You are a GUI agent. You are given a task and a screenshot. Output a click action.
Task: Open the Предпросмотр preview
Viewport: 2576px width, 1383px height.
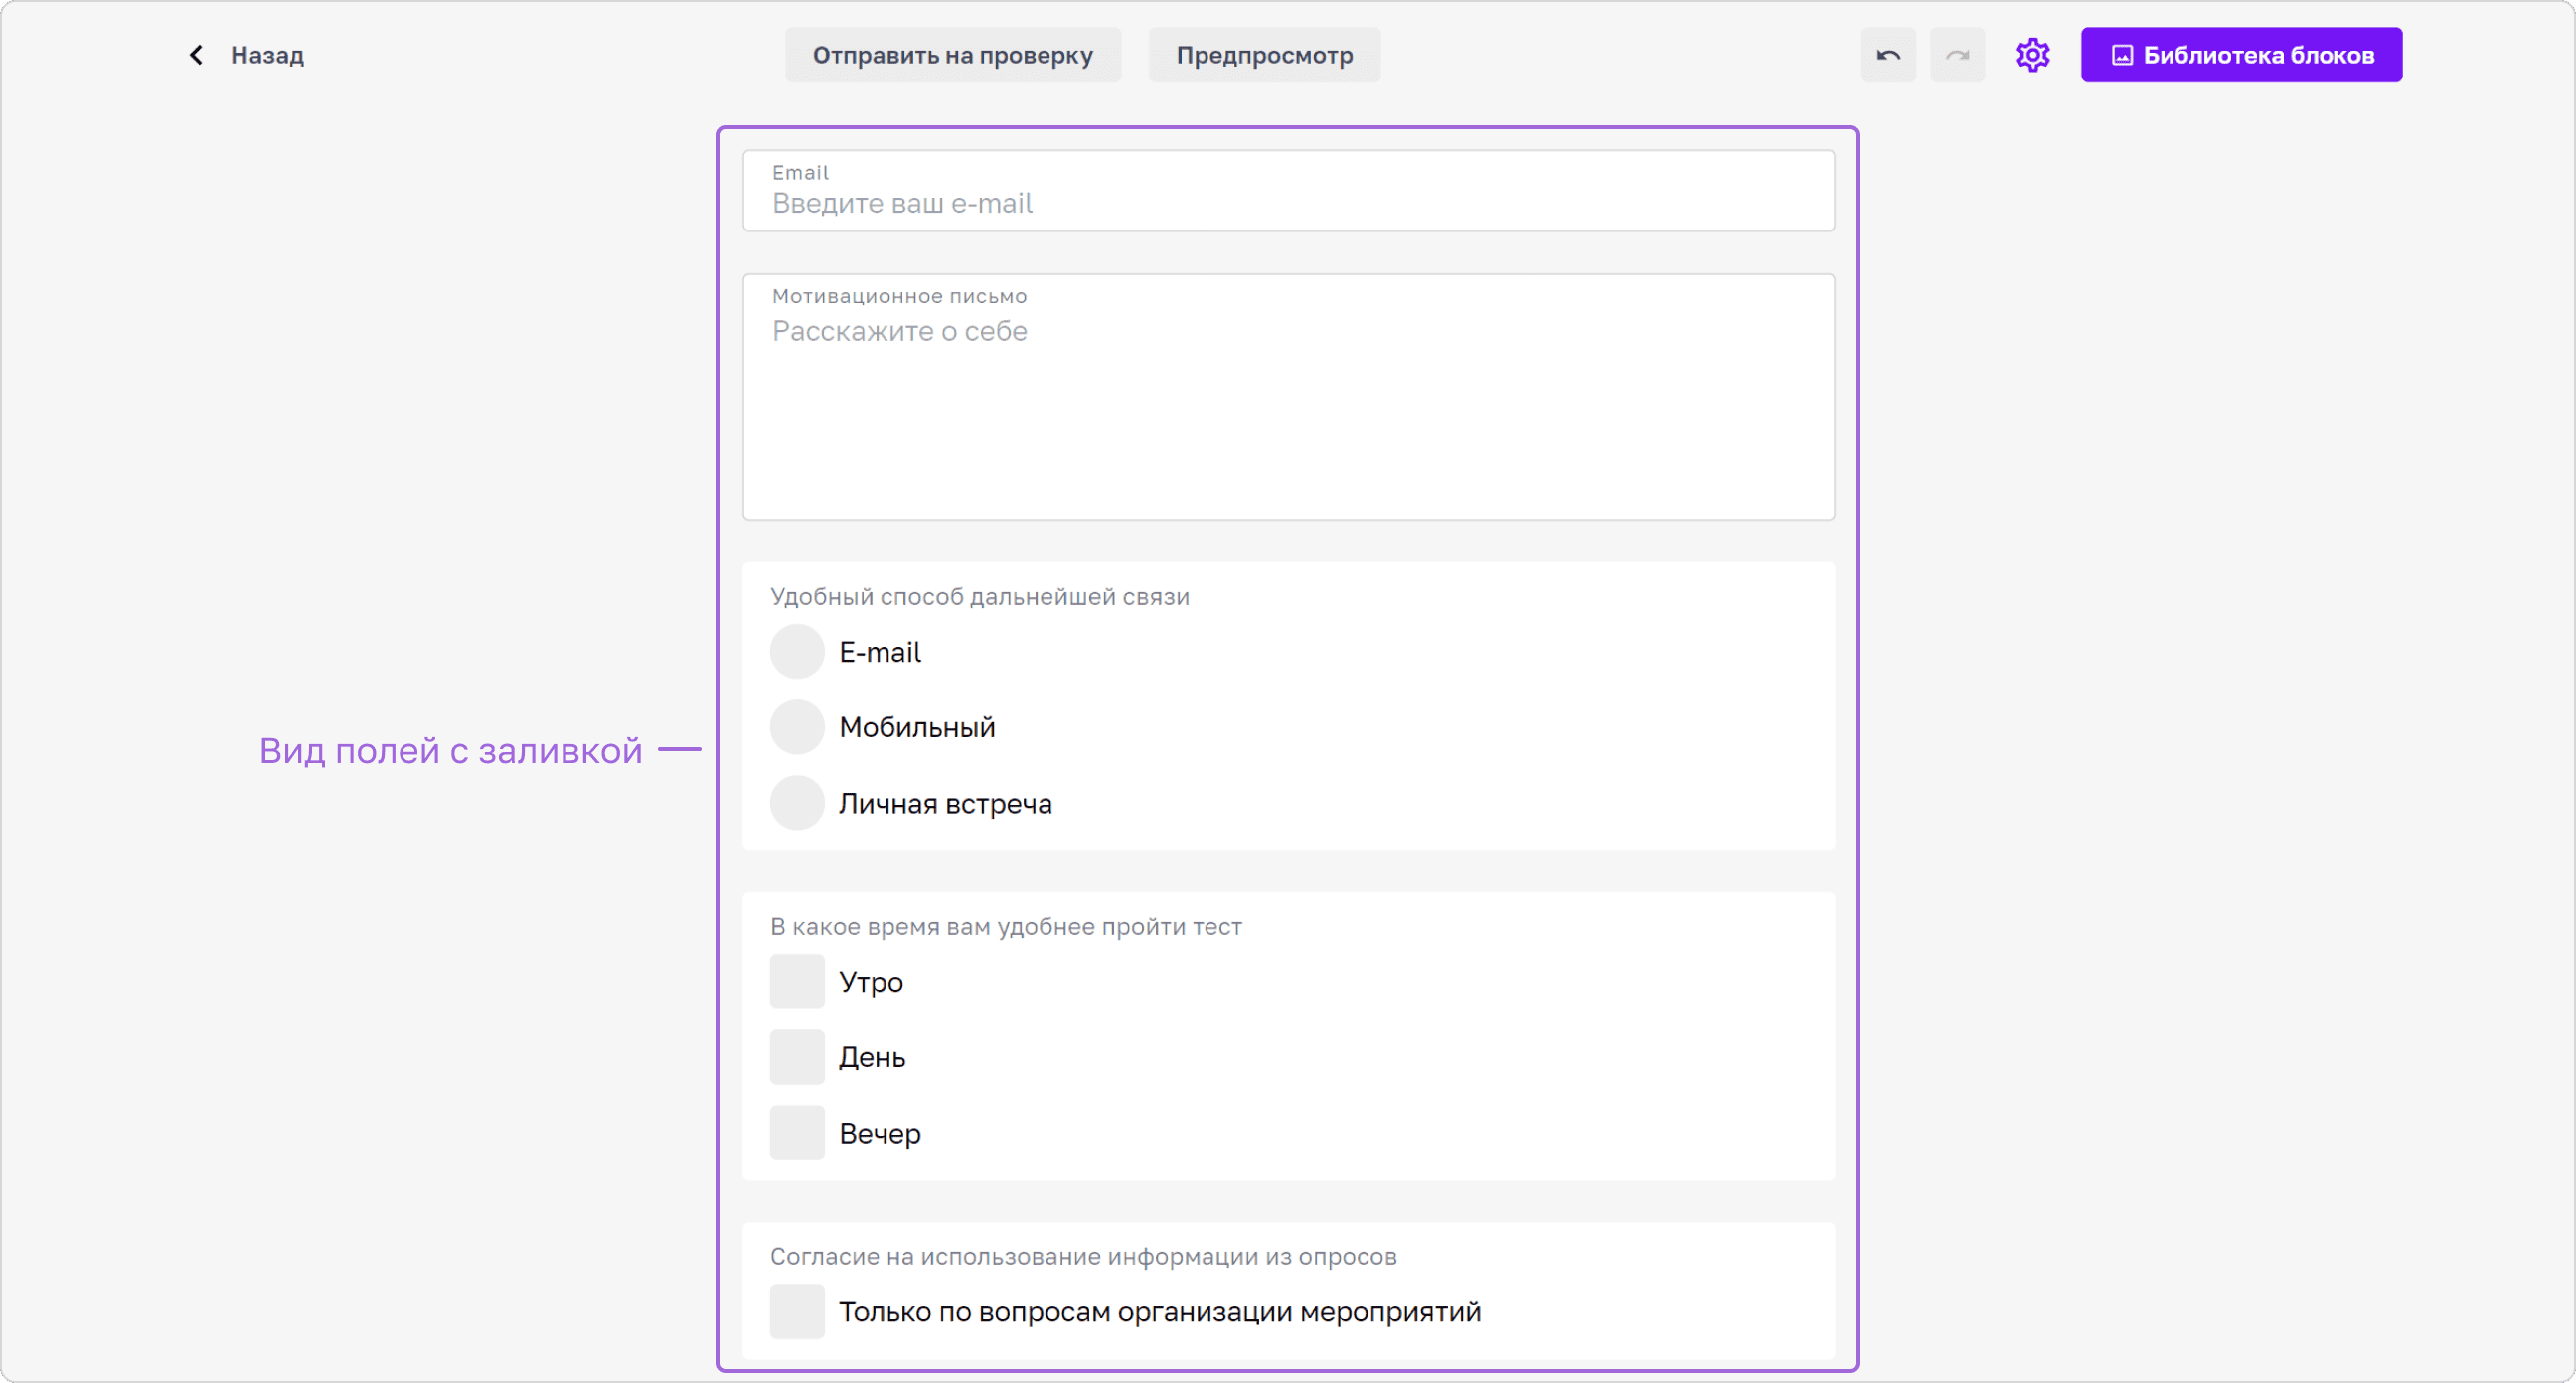(x=1264, y=55)
